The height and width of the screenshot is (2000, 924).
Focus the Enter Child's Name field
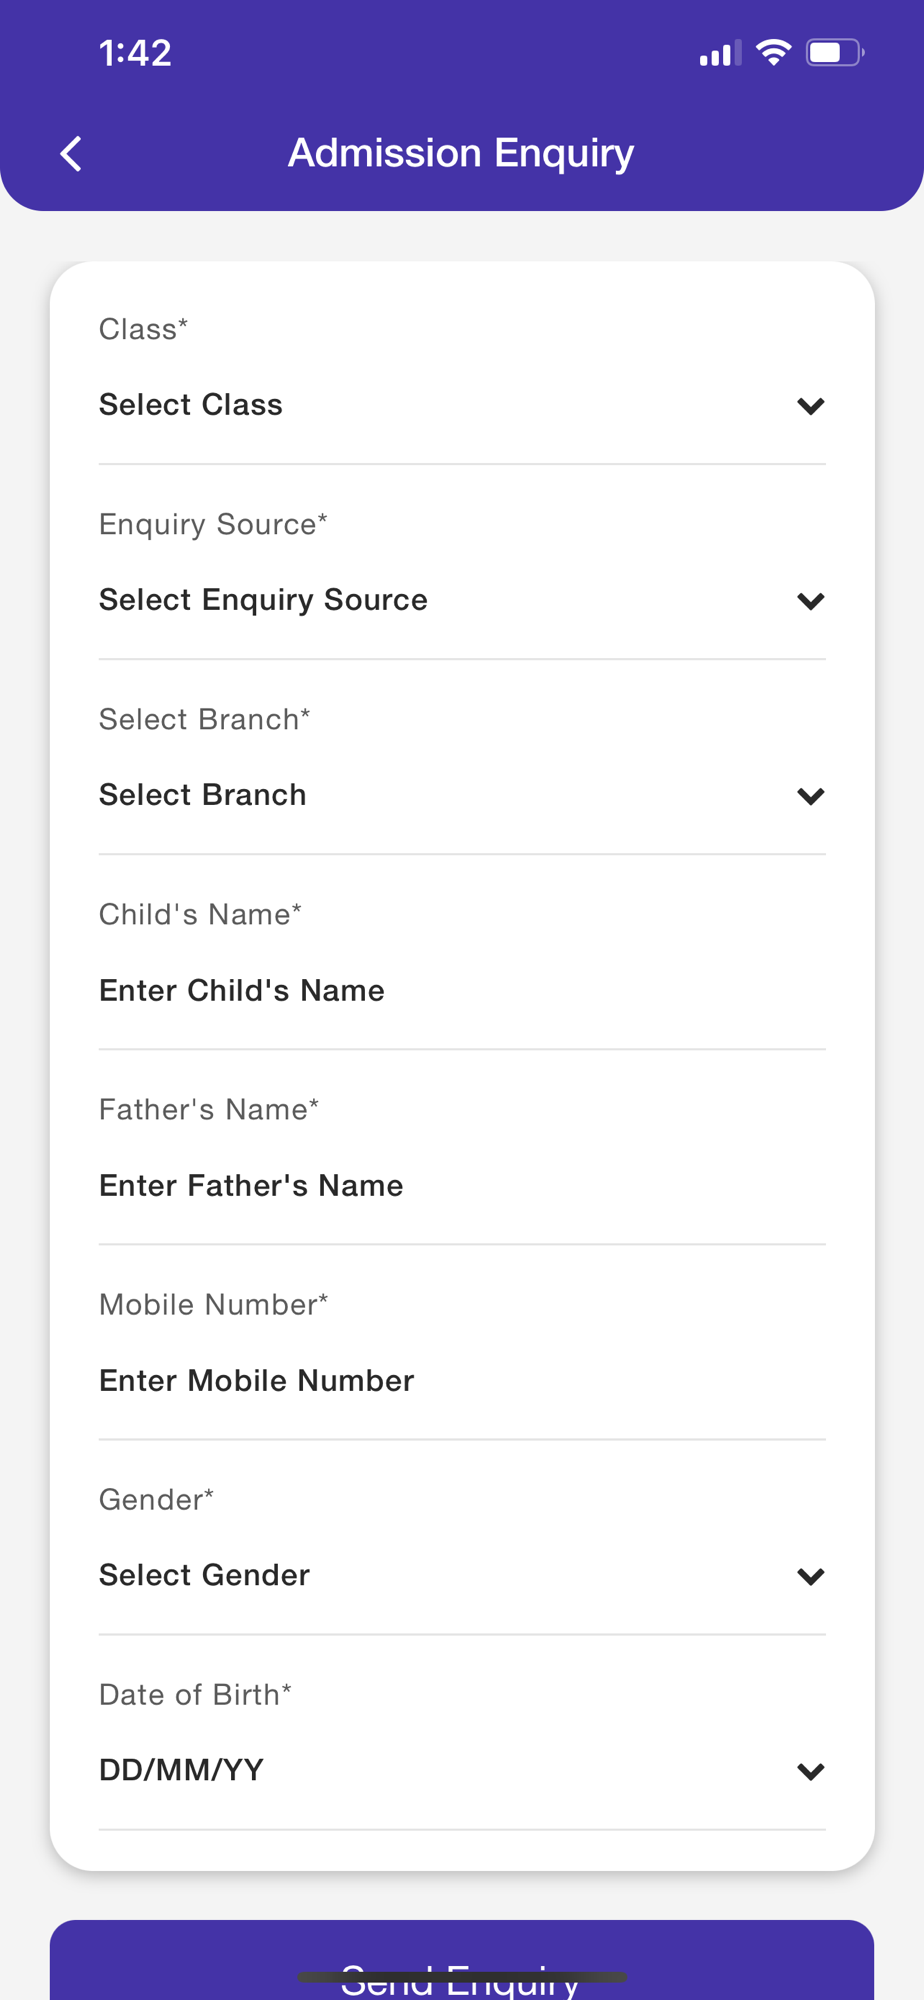pos(461,990)
